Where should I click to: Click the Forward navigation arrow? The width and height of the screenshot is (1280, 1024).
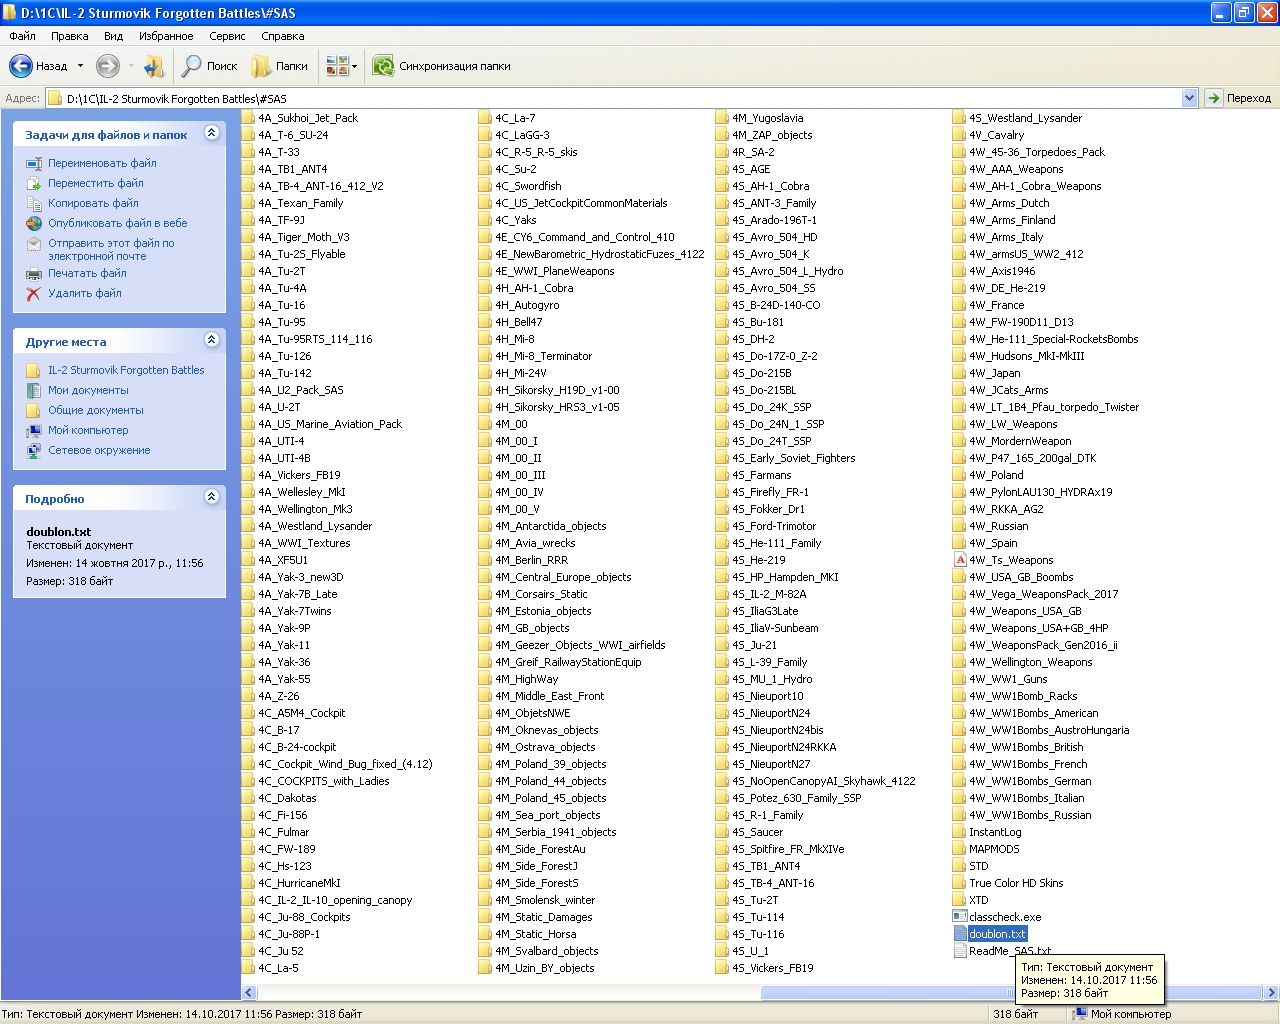[107, 66]
